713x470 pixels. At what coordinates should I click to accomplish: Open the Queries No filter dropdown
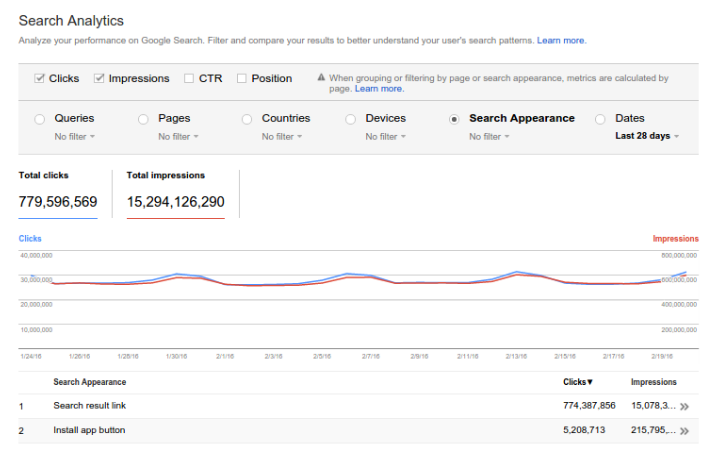pos(74,136)
